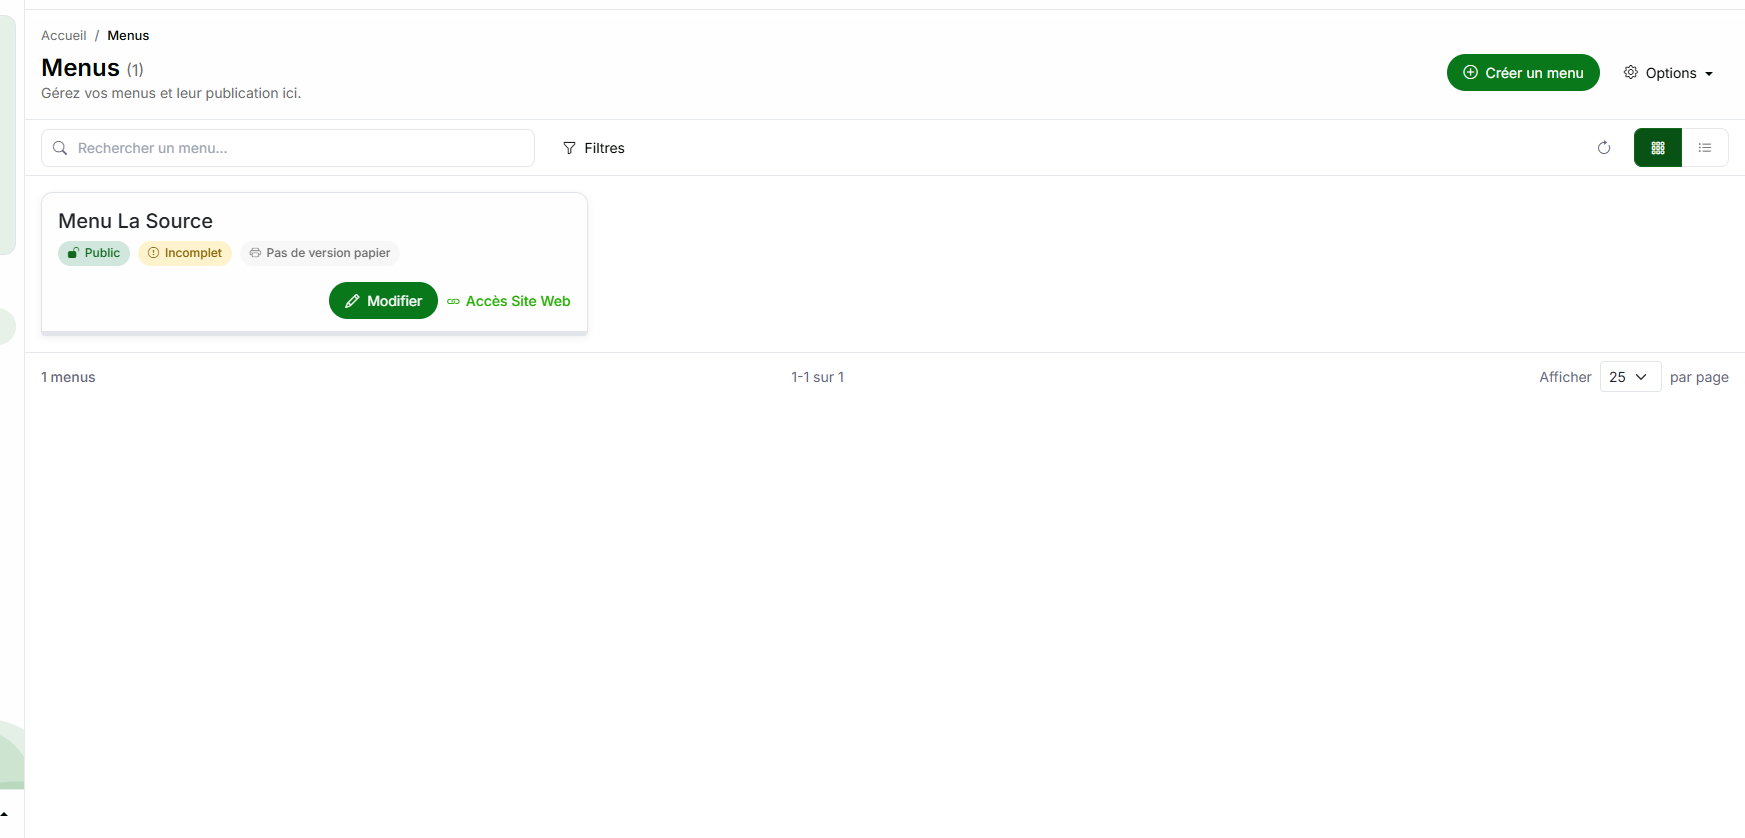Click the funnel icon beside Filtres
The height and width of the screenshot is (838, 1745).
569,148
